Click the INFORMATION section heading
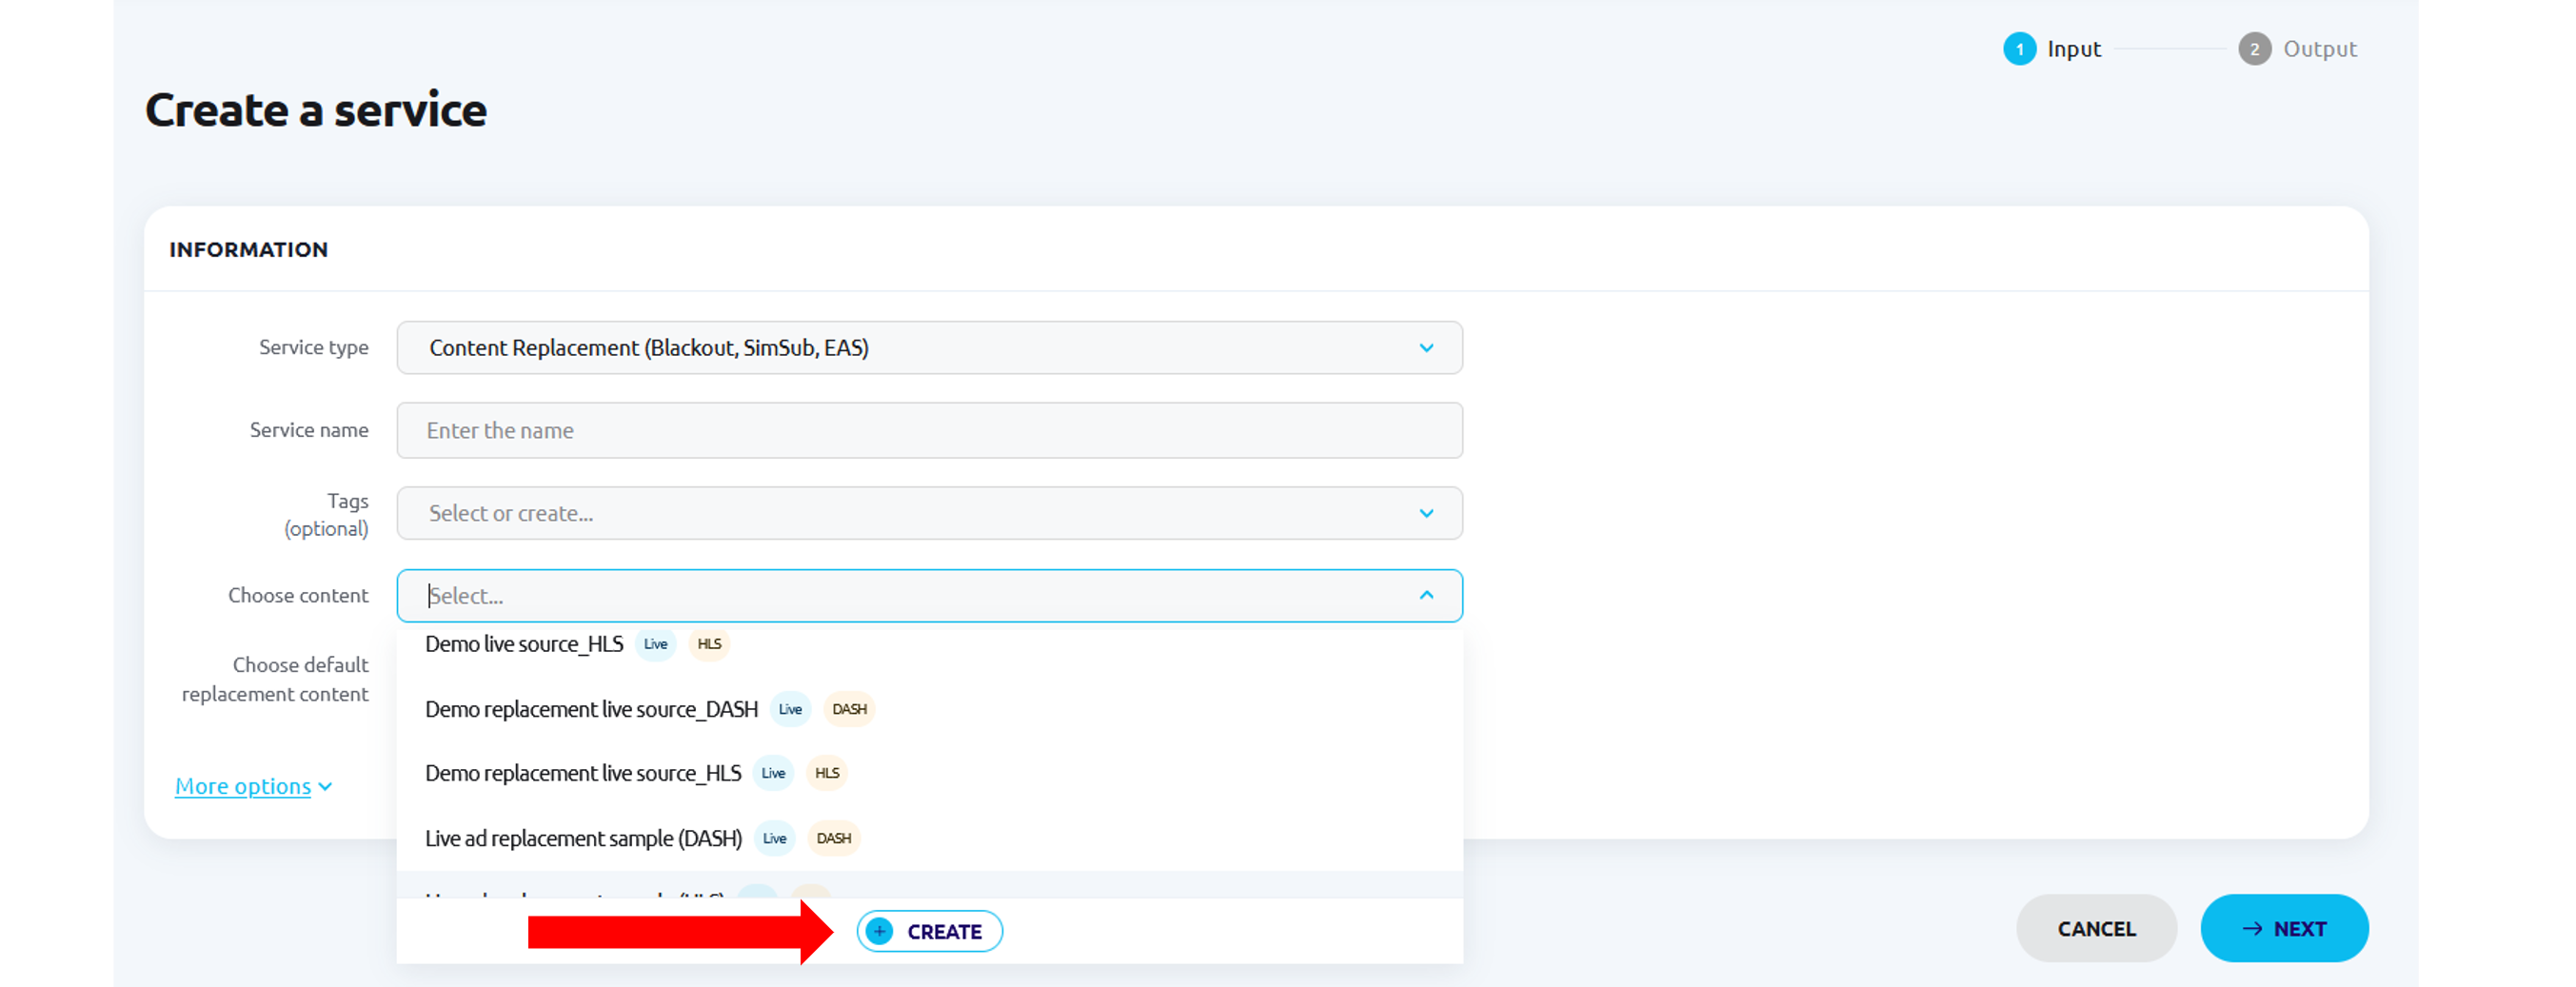2576x987 pixels. (248, 250)
